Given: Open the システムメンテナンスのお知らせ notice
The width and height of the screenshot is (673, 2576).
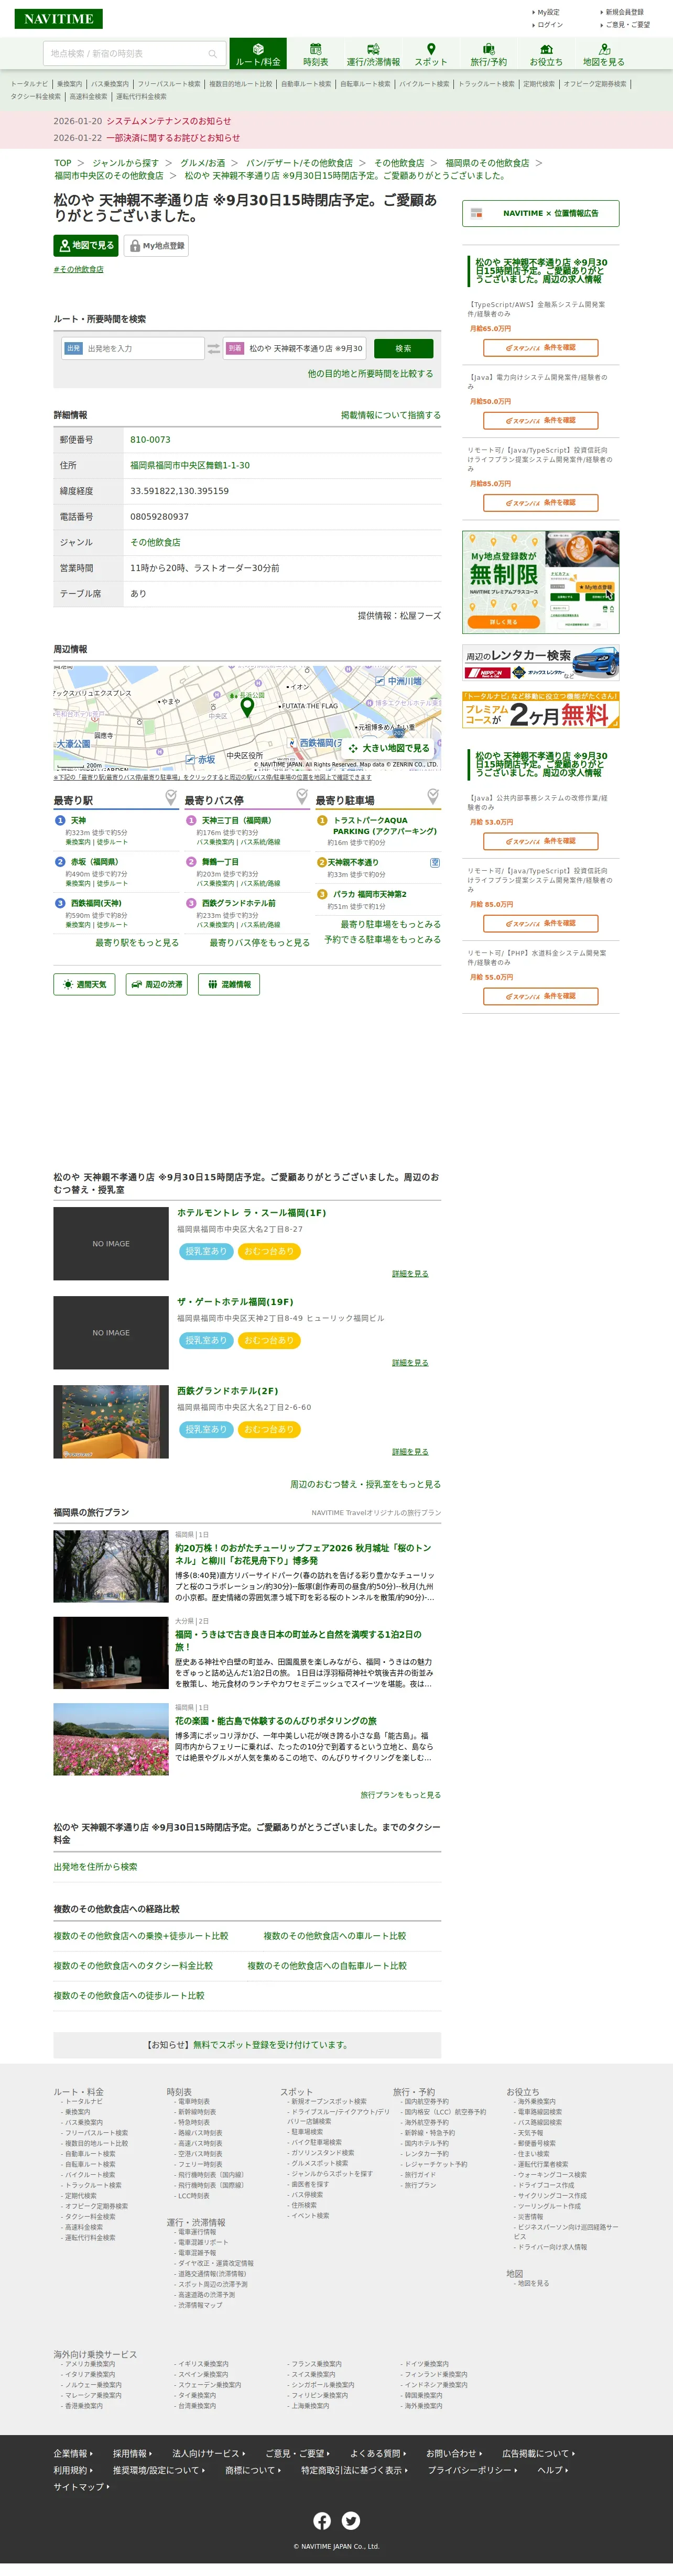Looking at the screenshot, I should pos(168,121).
